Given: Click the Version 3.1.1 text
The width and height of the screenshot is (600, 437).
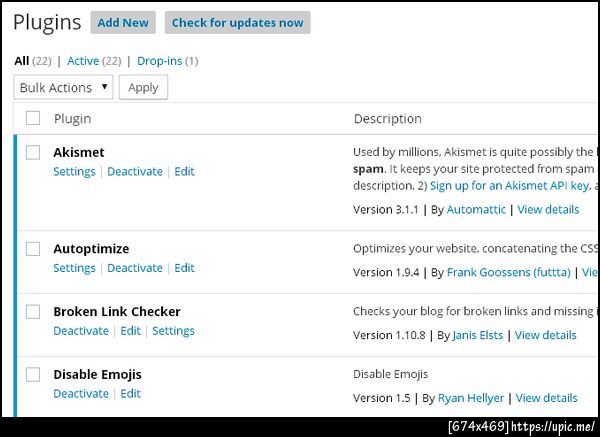Looking at the screenshot, I should click(385, 210).
